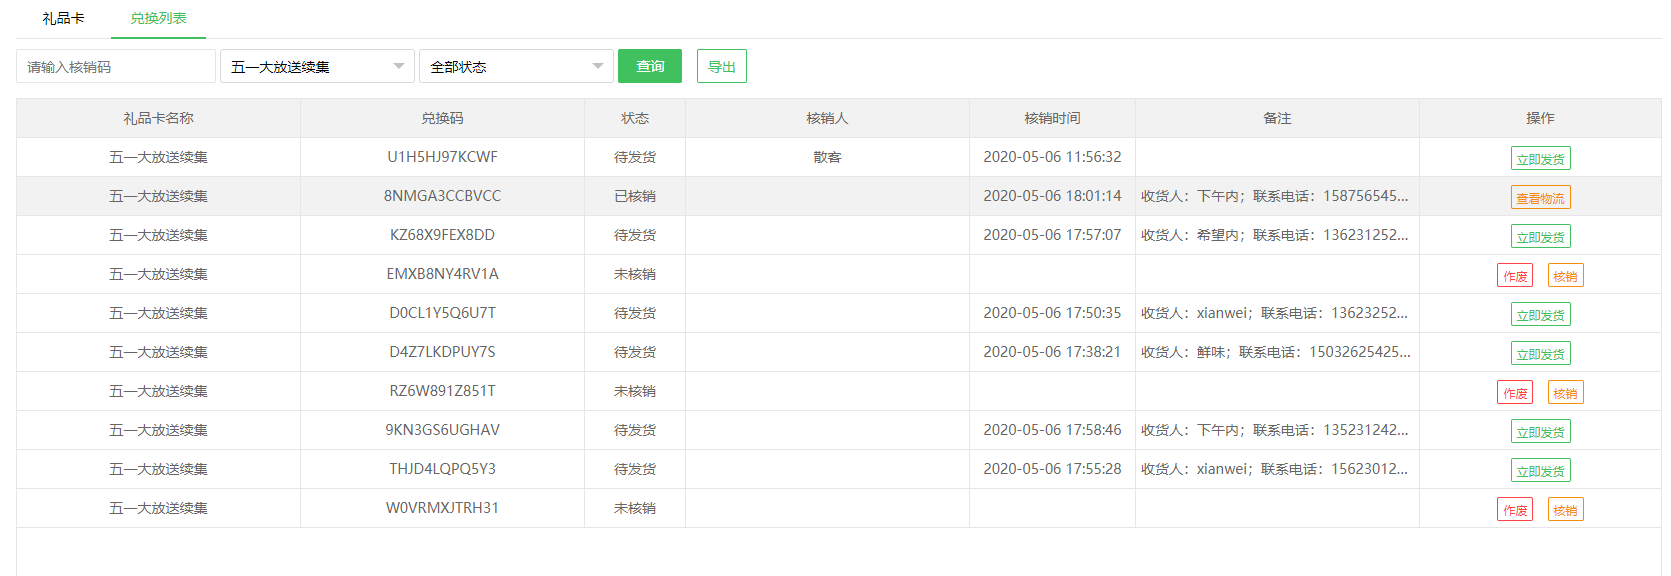Click 核销 for code W0VRMXJTRH31
Viewport: 1671px width, 576px height.
point(1565,510)
